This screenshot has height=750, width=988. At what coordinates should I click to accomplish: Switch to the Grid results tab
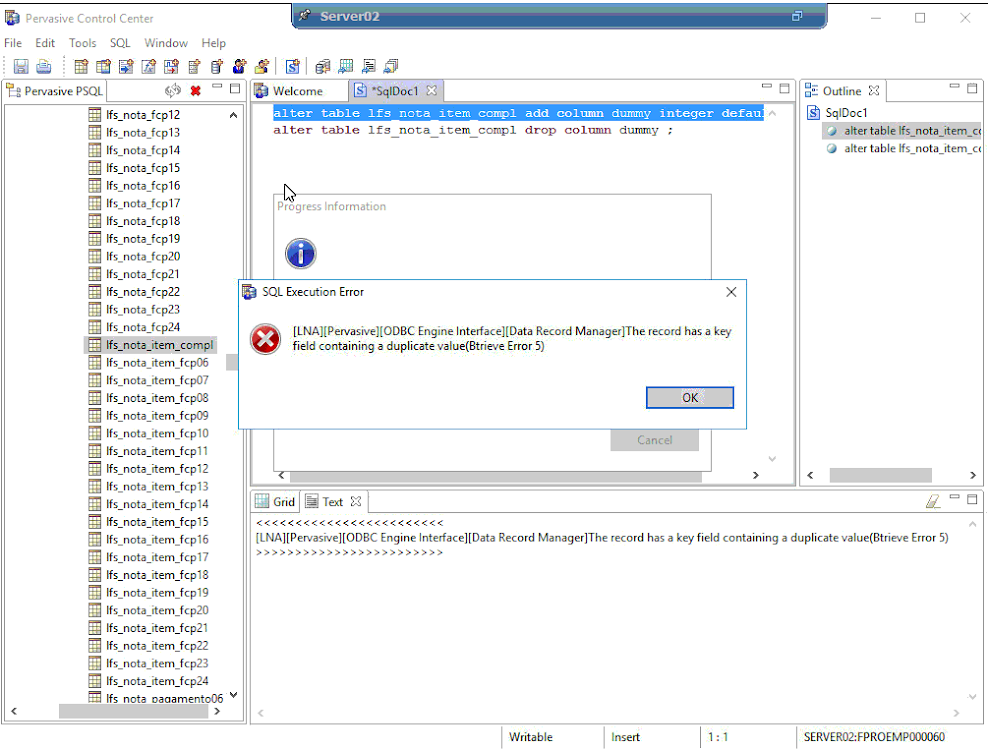coord(275,502)
